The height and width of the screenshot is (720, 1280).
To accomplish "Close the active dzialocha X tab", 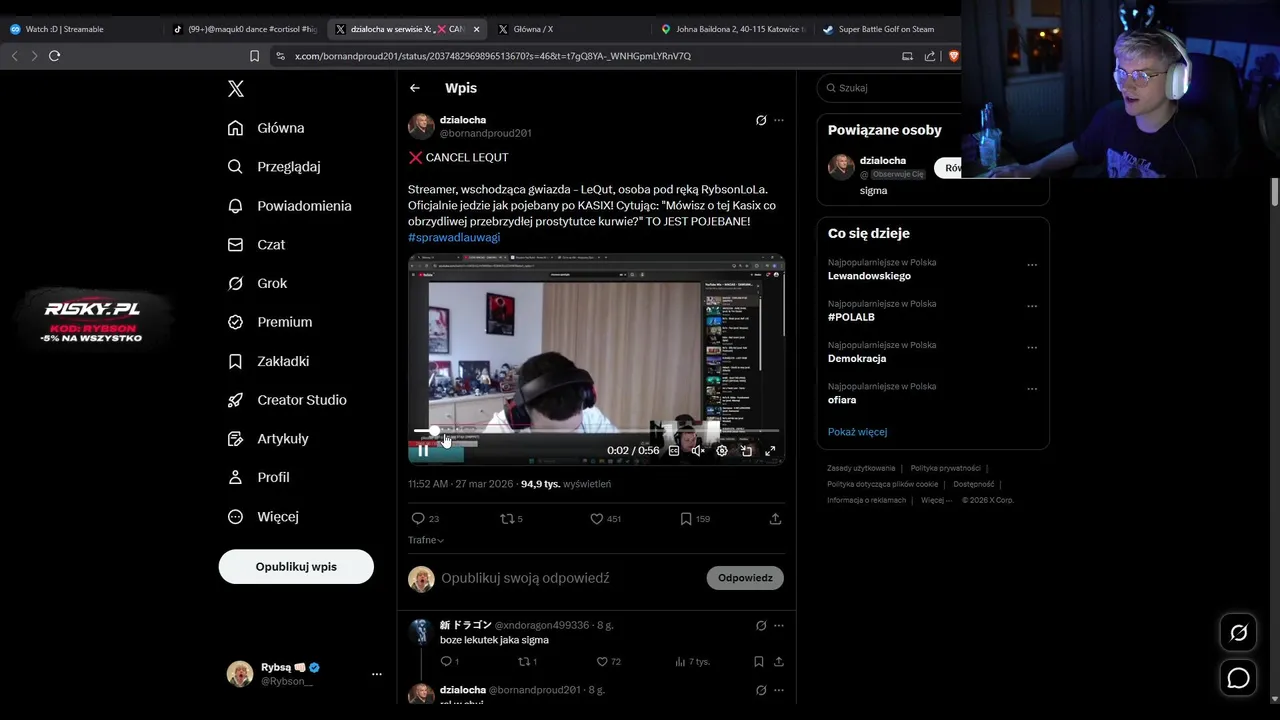I will [476, 29].
